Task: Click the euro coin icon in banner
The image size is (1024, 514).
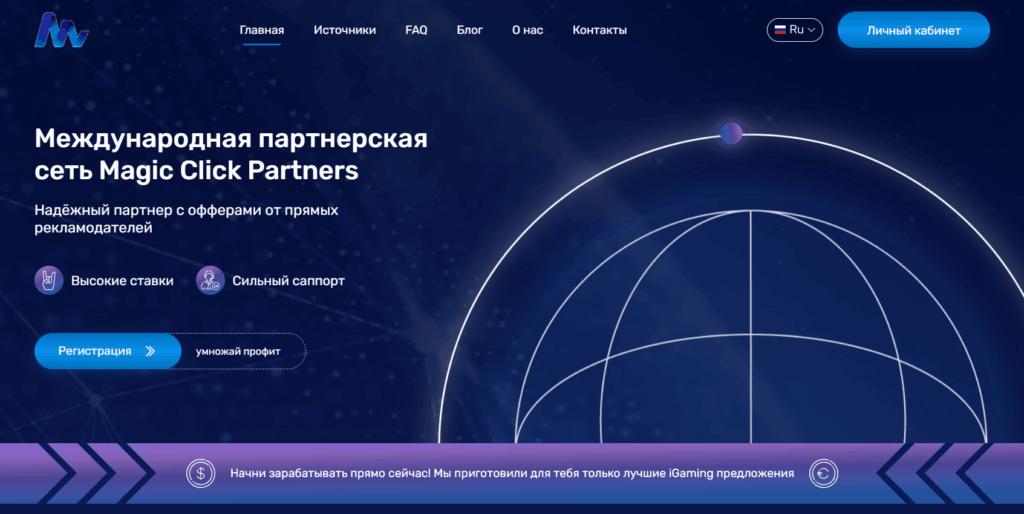Action: tap(824, 474)
